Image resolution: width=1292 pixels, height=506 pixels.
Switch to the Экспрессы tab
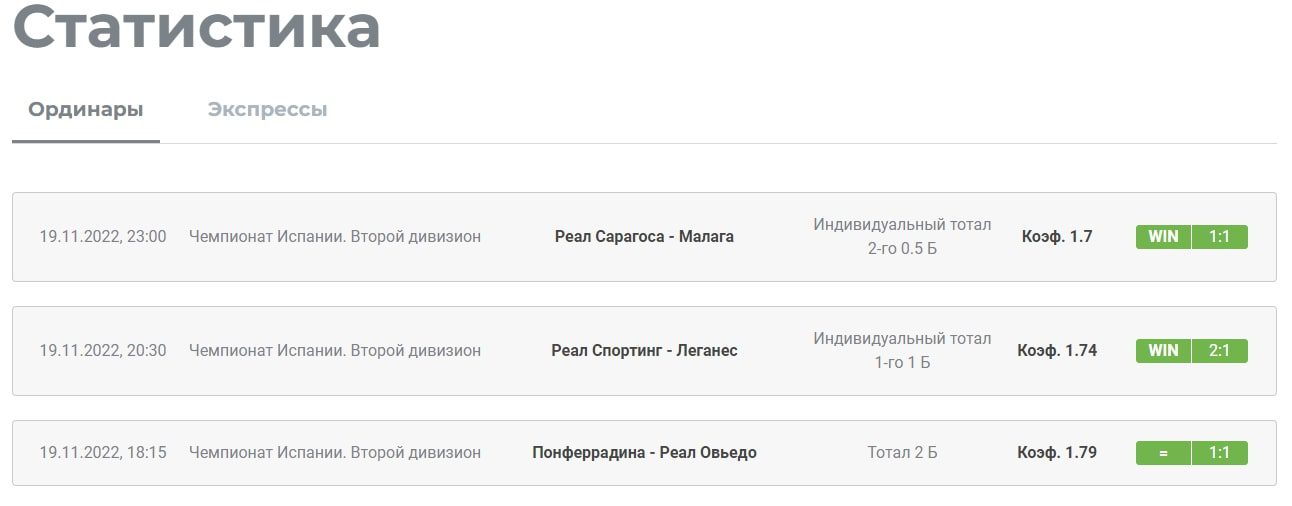(267, 109)
